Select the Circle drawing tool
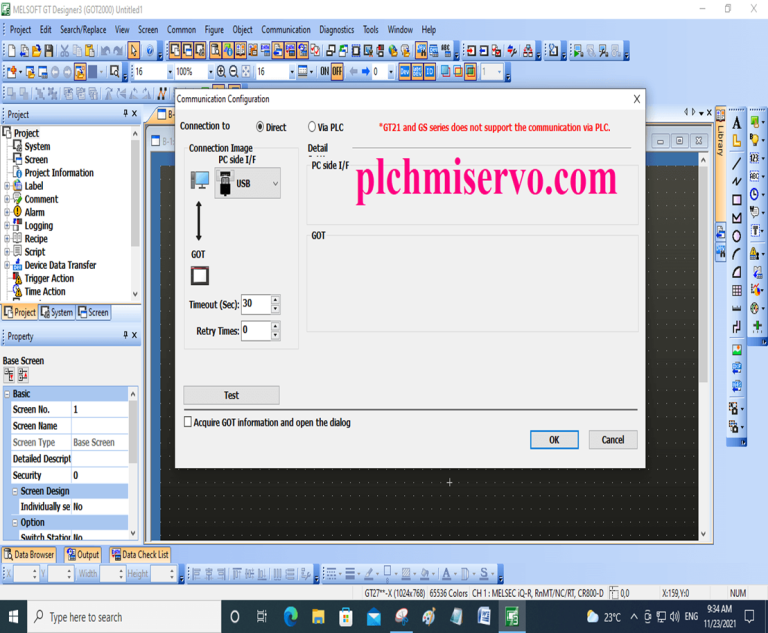 pos(737,237)
